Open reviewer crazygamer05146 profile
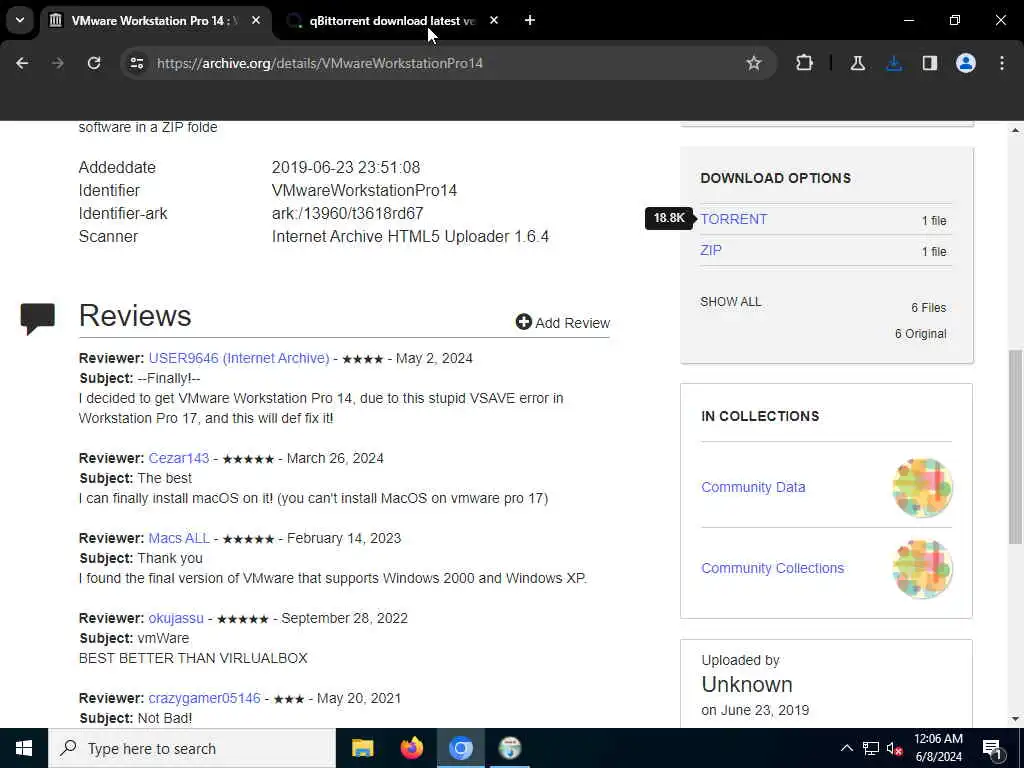 (x=204, y=698)
